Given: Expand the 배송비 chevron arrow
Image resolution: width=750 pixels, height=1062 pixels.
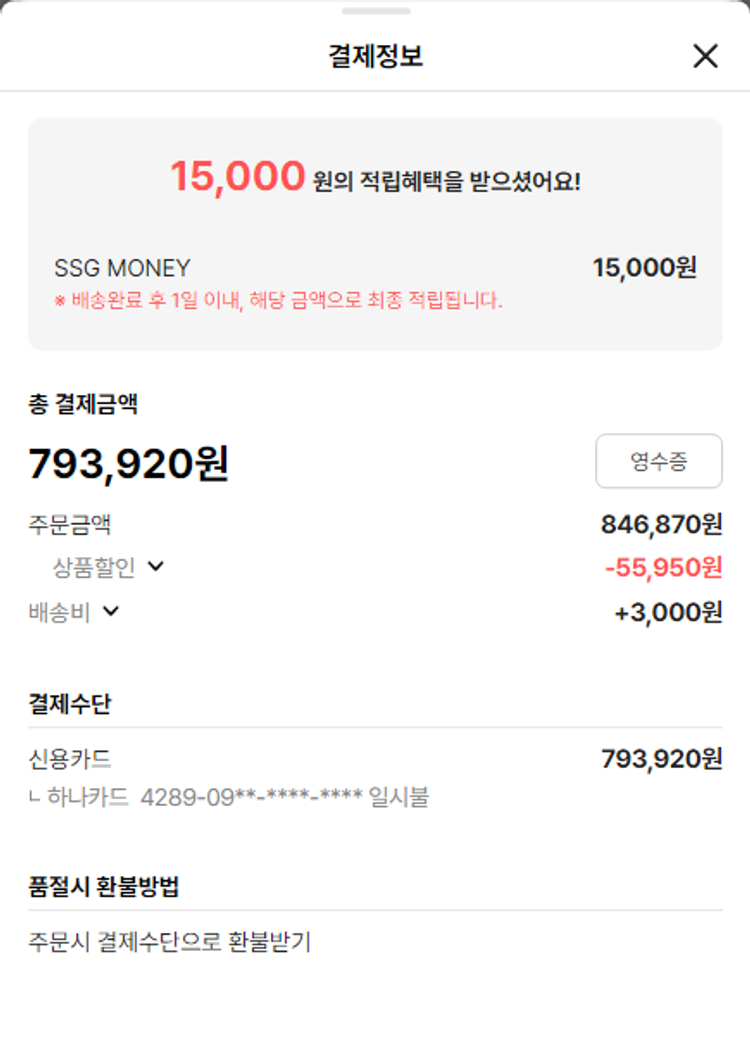Looking at the screenshot, I should tap(111, 611).
